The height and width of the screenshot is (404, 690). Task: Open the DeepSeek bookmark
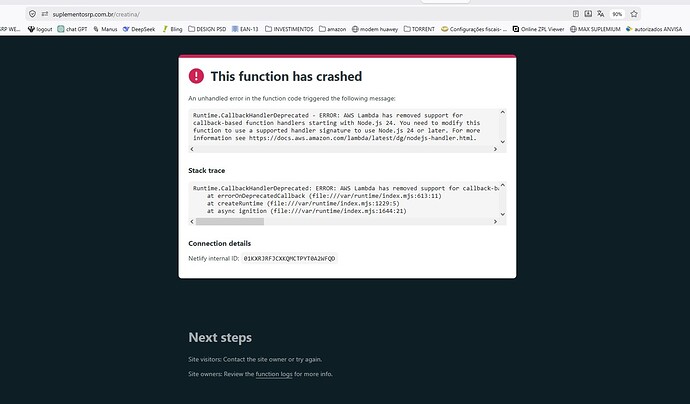[x=139, y=29]
